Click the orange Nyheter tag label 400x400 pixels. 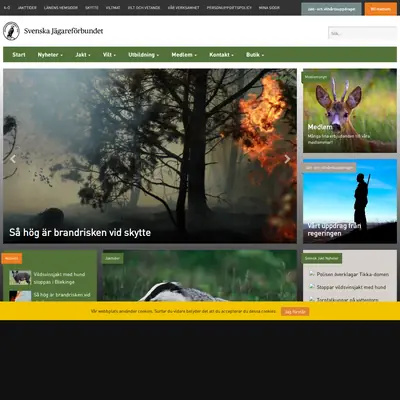tap(12, 258)
